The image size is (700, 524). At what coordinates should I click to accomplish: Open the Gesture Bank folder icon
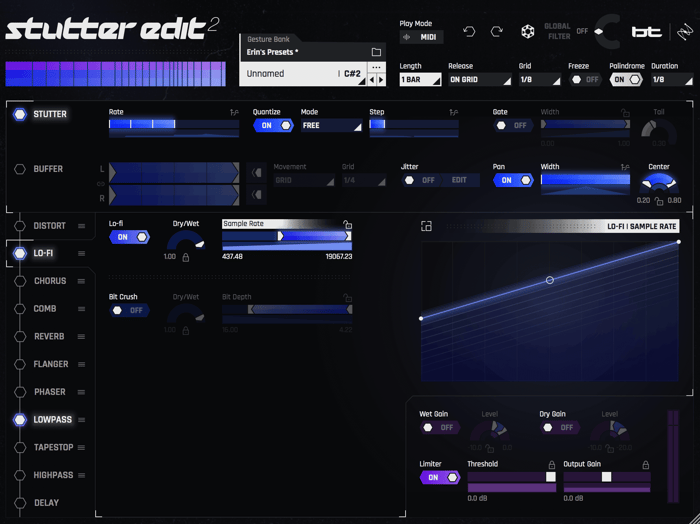[376, 52]
